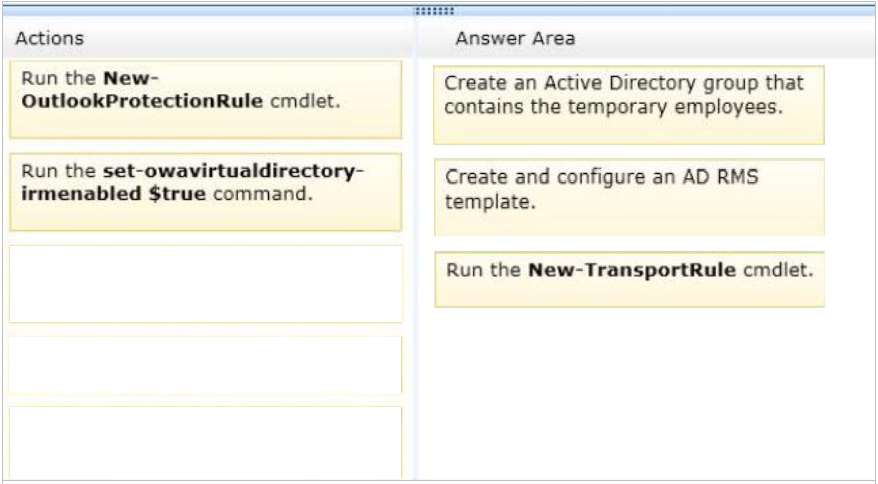
Task: Click the lowest empty Actions slot
Action: [206, 443]
